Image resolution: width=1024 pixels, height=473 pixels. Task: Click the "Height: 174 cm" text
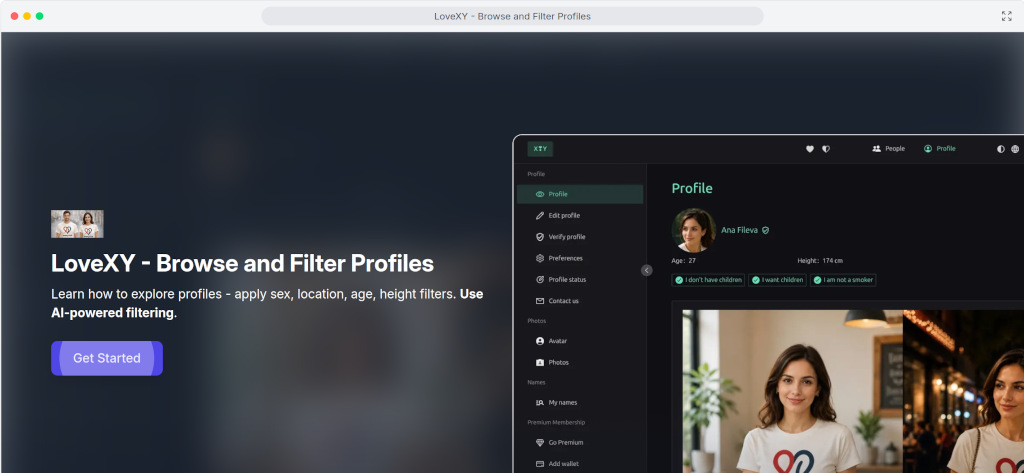[820, 261]
